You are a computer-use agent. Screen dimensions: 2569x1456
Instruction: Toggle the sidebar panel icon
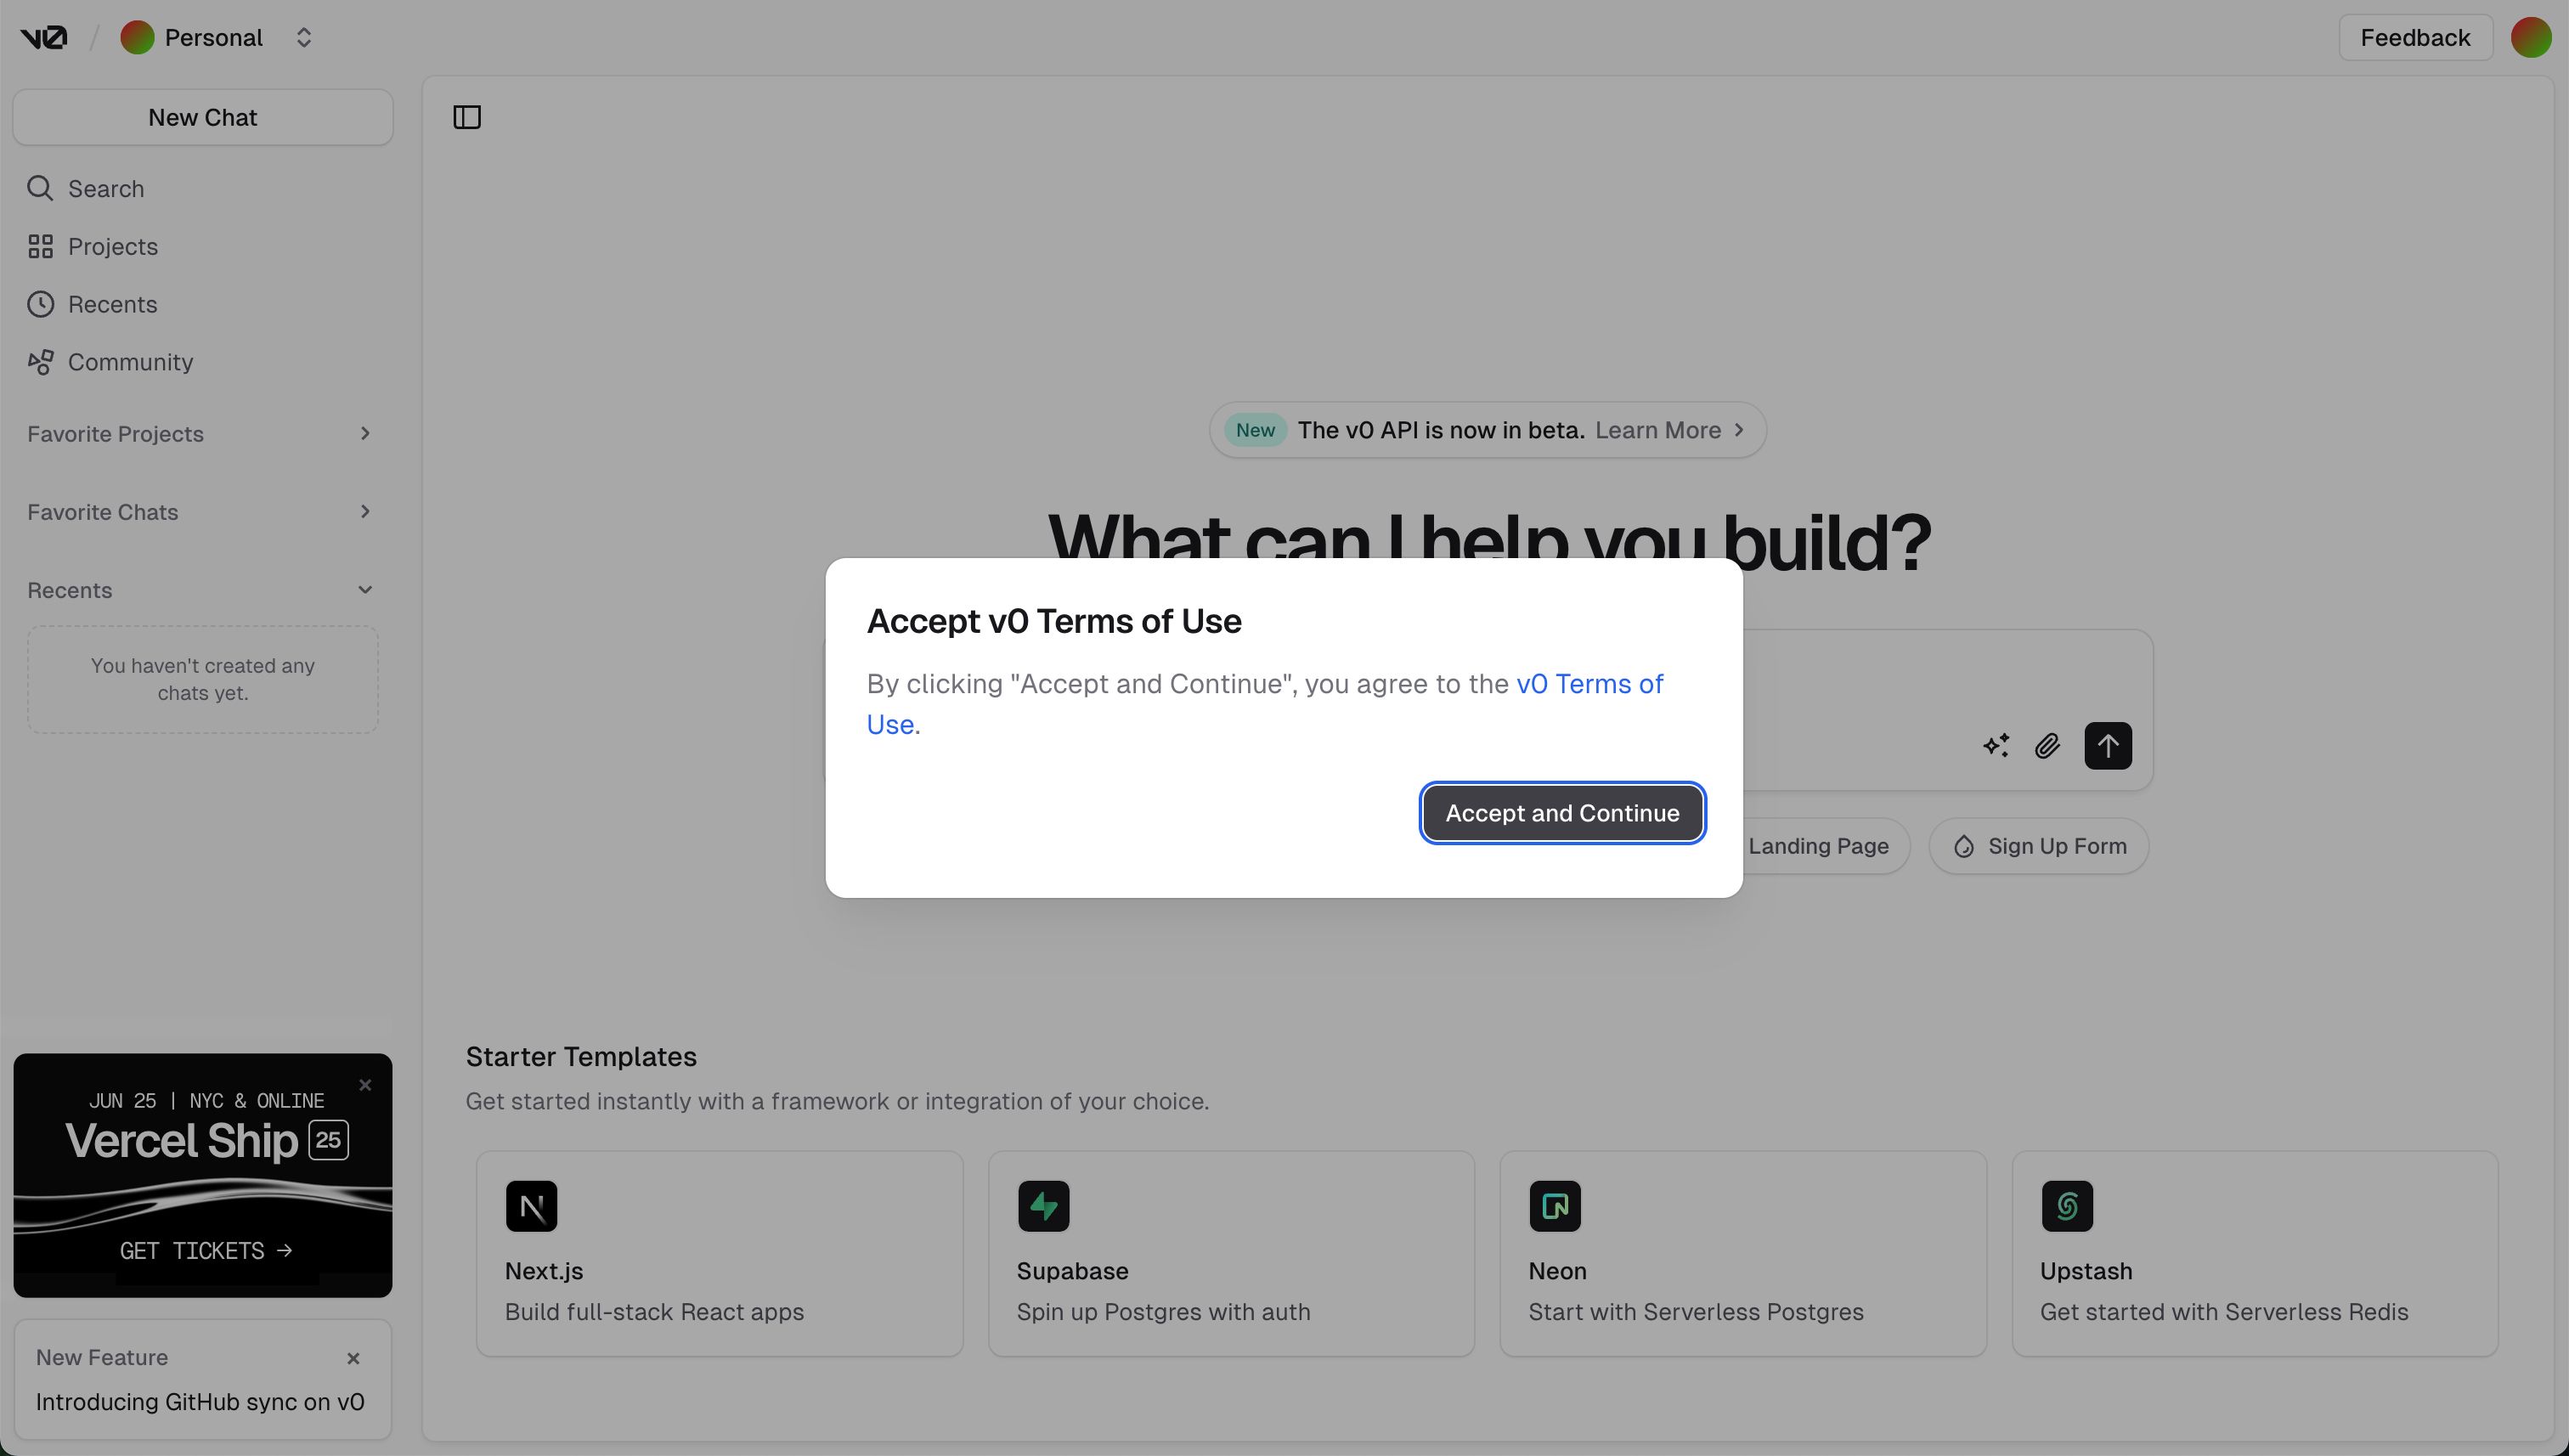467,117
